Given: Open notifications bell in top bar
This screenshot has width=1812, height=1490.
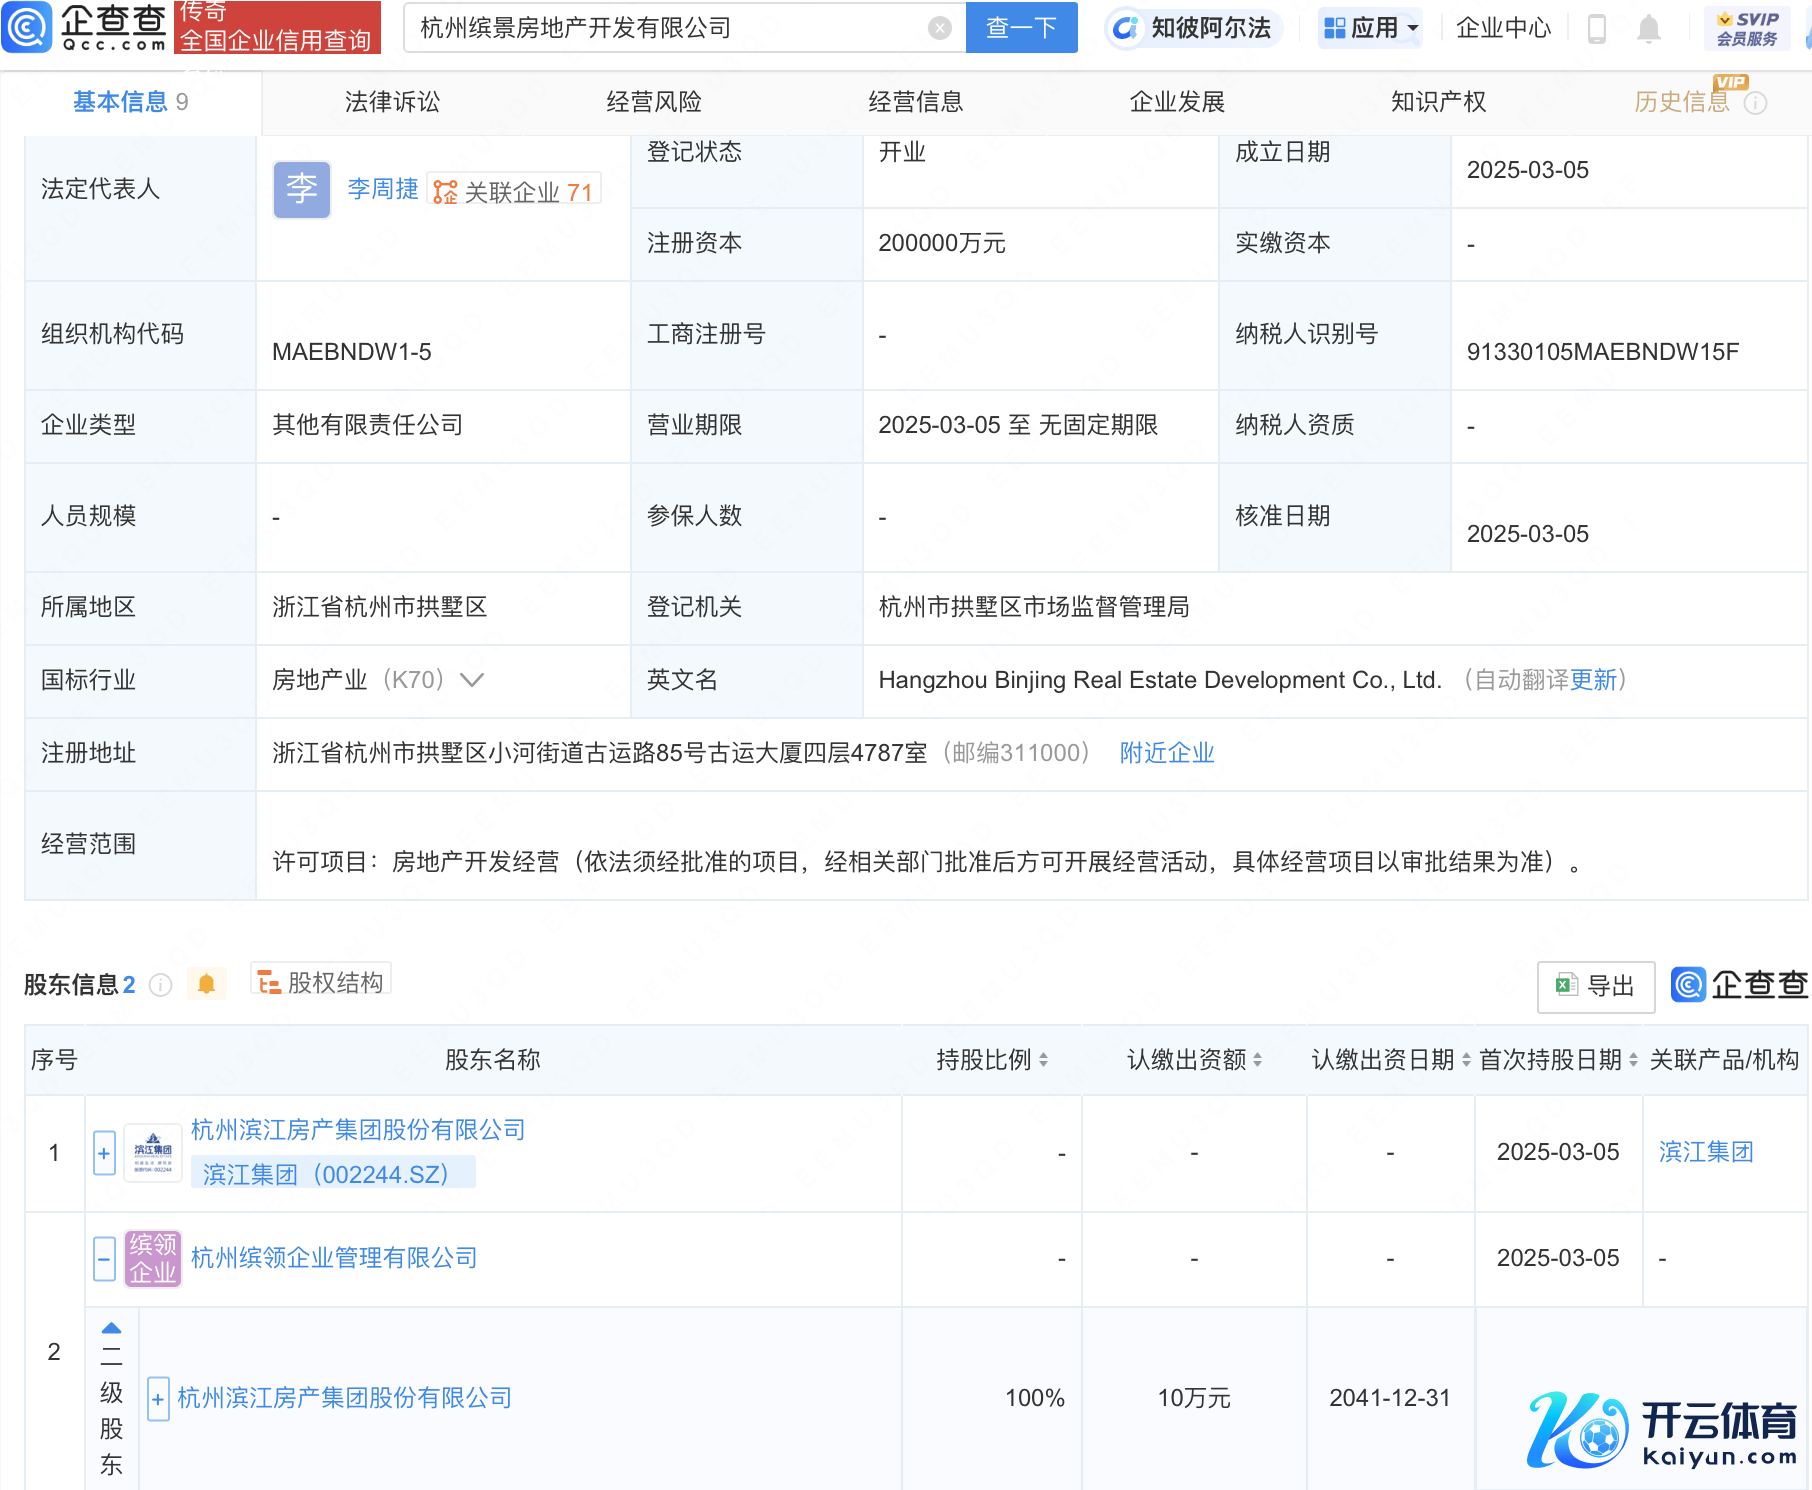Looking at the screenshot, I should pos(1649,29).
